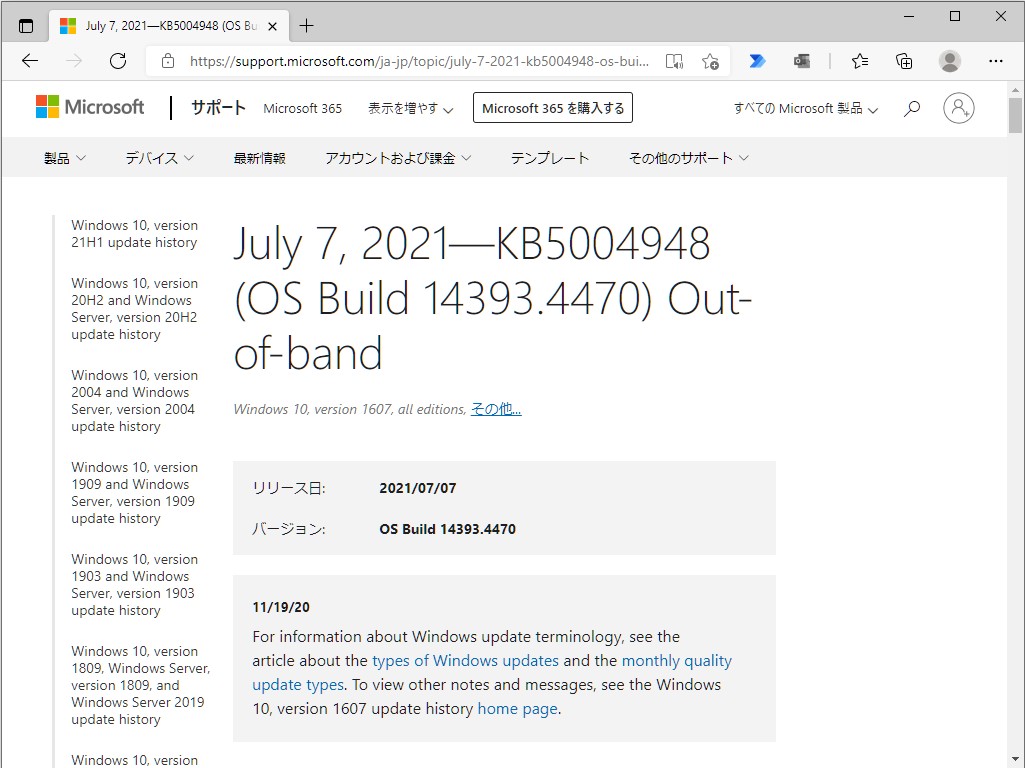Open the サポート link
Viewport: 1025px width, 768px height.
coord(218,108)
